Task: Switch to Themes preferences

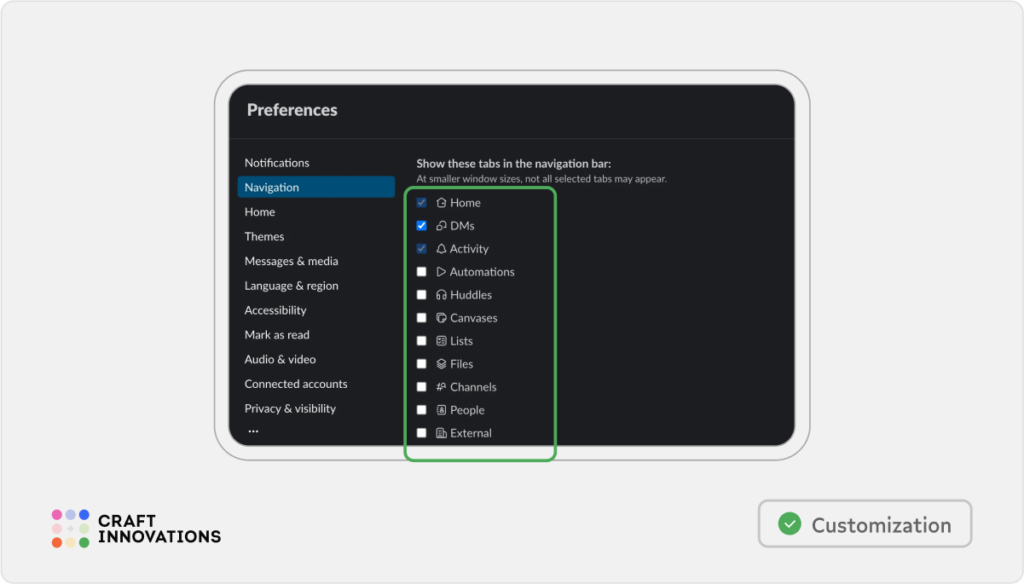Action: [x=264, y=236]
